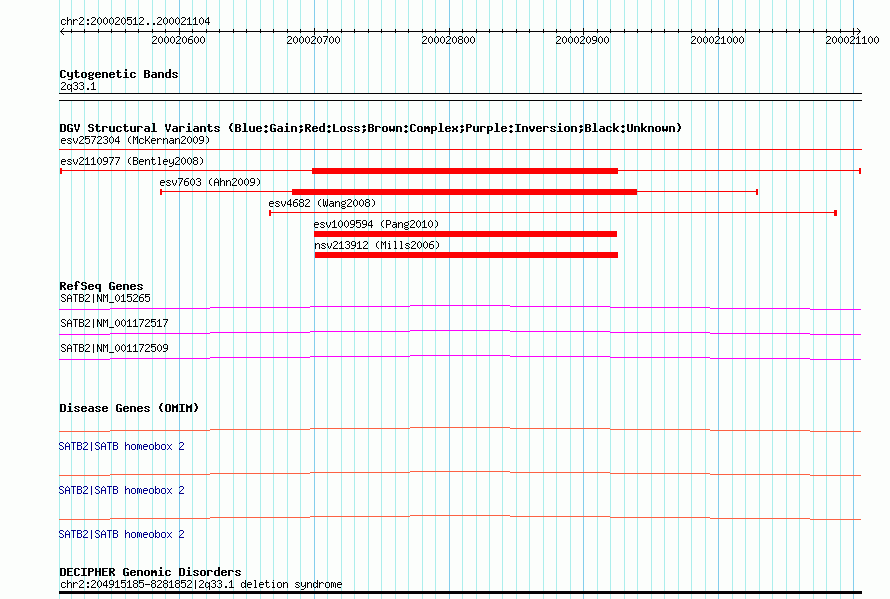Open variant esv4682 (Wang2008) label

point(322,203)
